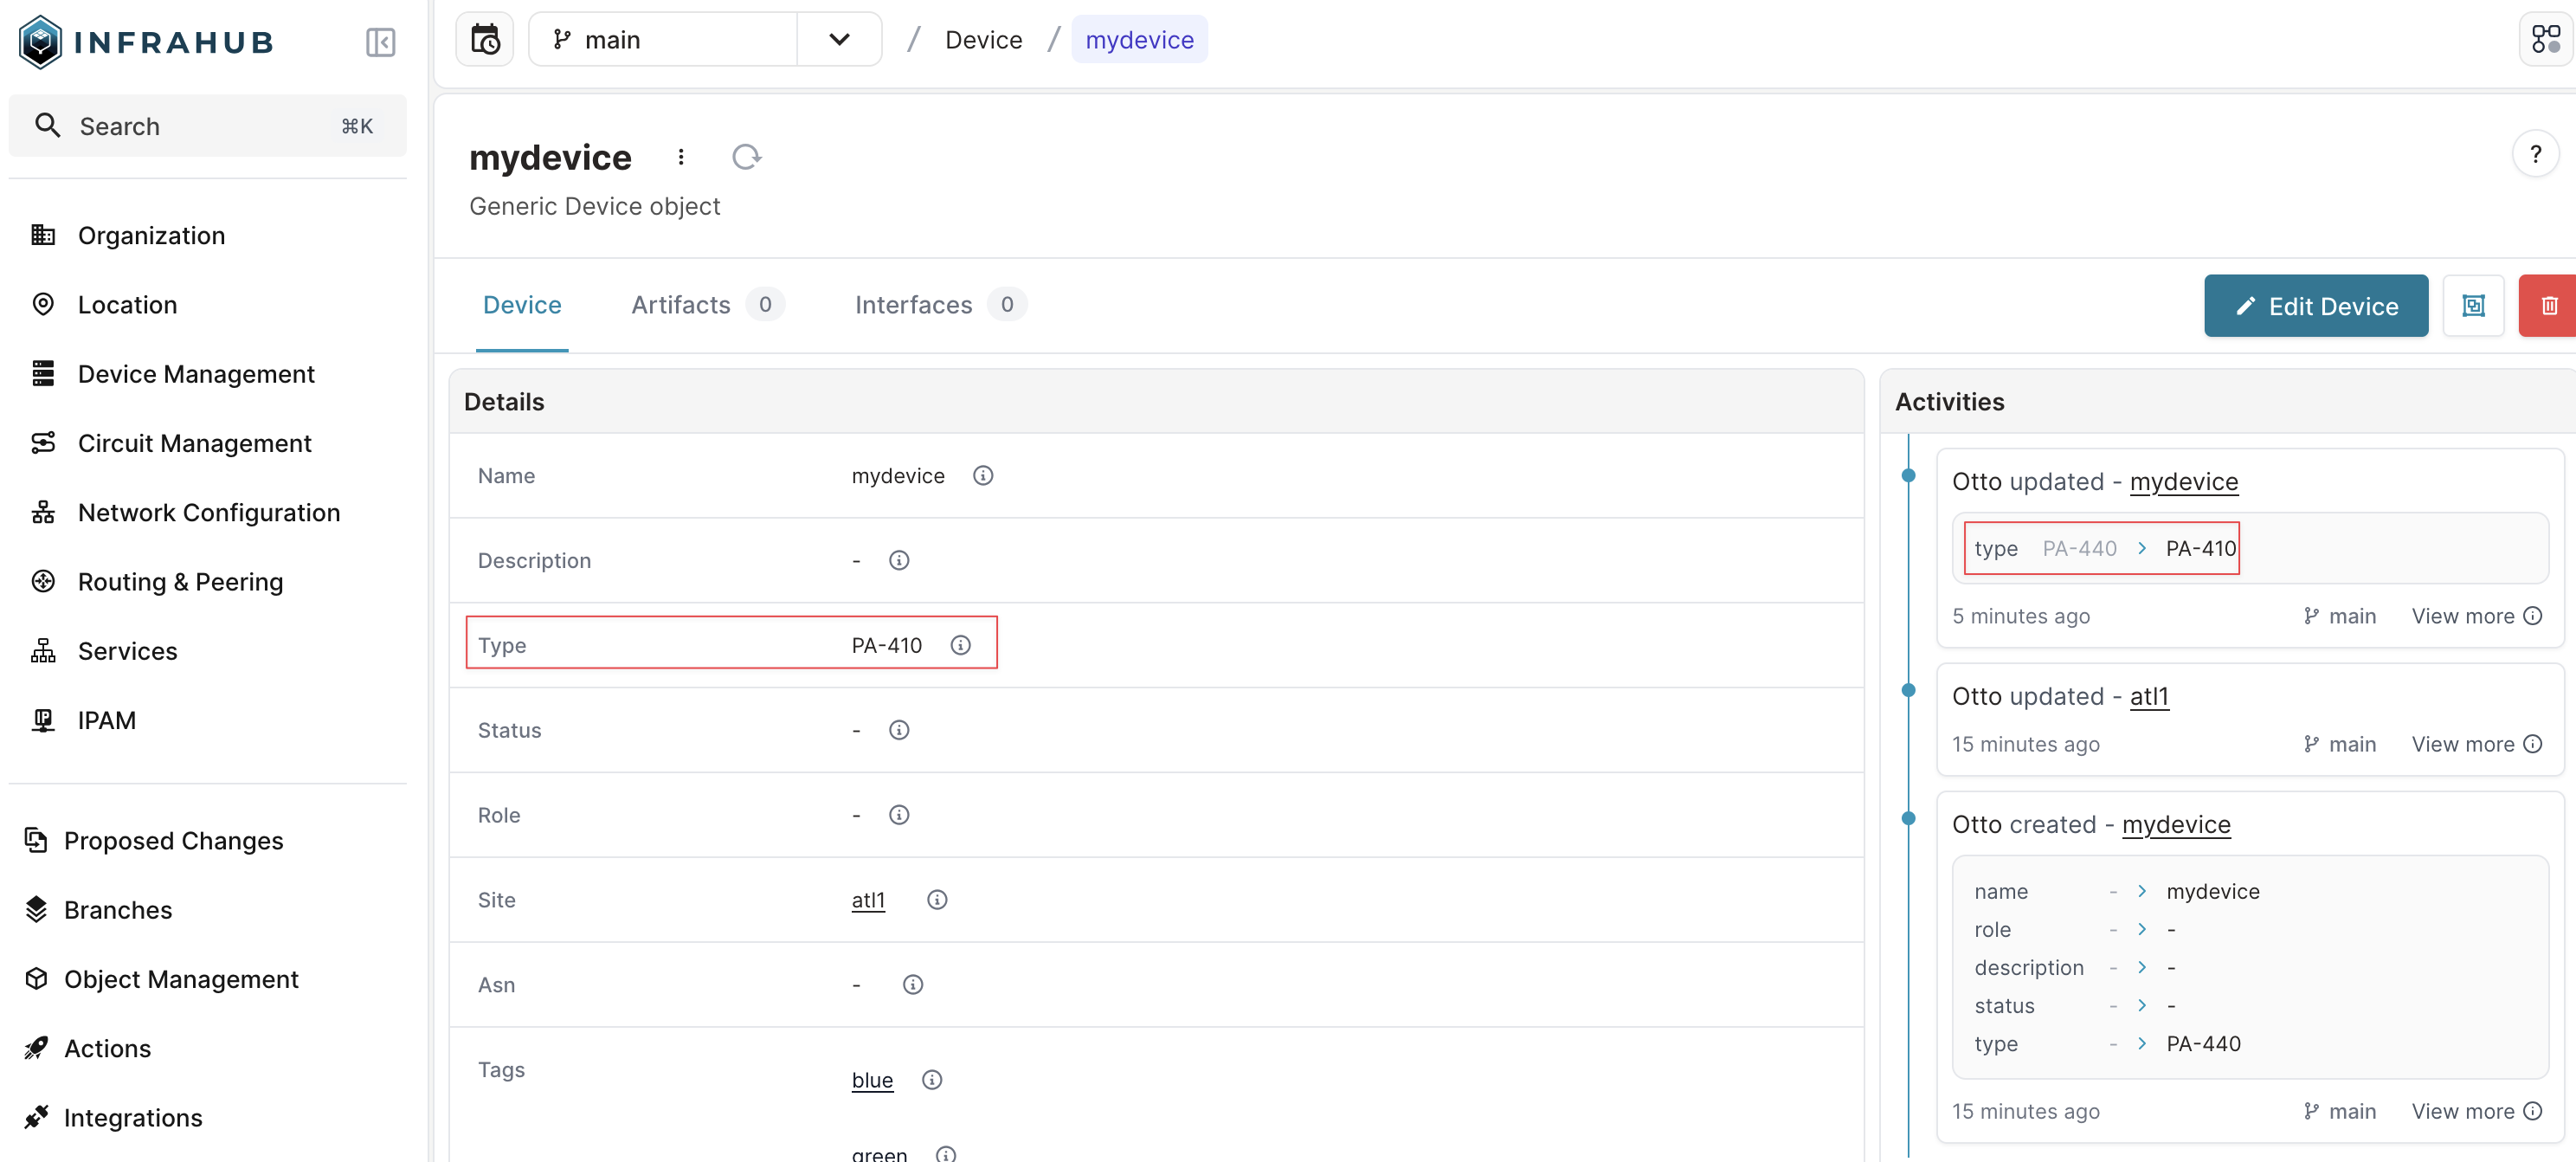Show info for the Status field
2576x1162 pixels.
899,731
